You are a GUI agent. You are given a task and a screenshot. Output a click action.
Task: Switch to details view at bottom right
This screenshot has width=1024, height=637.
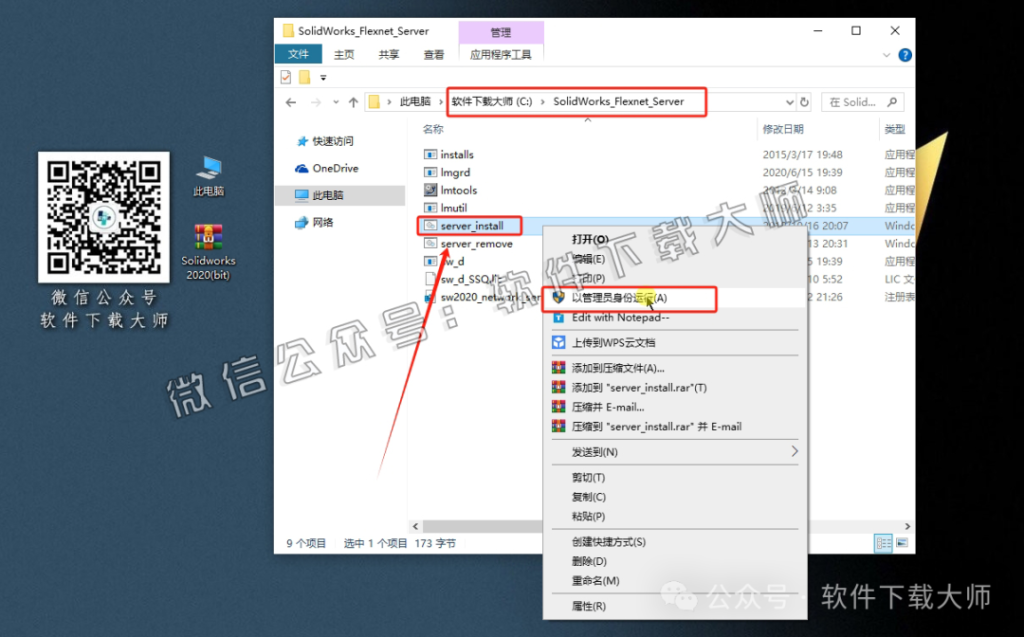[x=883, y=543]
